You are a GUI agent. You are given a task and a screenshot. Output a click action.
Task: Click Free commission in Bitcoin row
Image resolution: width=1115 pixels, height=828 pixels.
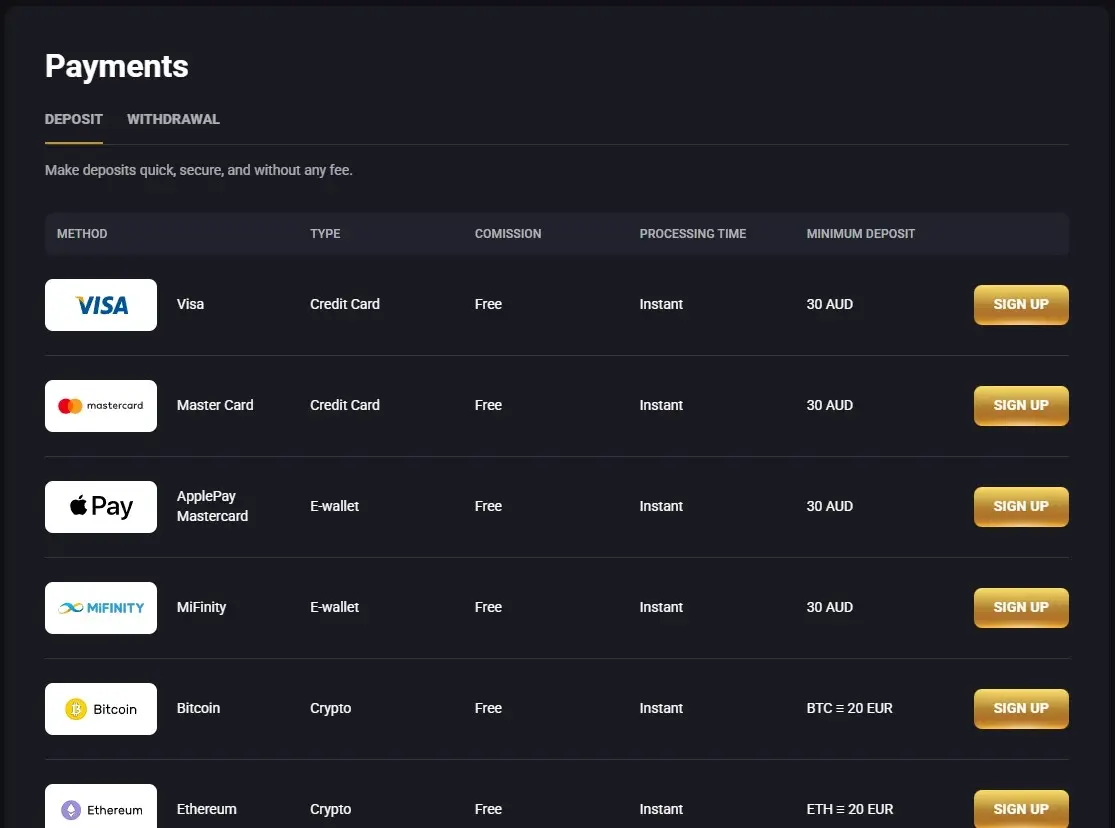pyautogui.click(x=489, y=708)
